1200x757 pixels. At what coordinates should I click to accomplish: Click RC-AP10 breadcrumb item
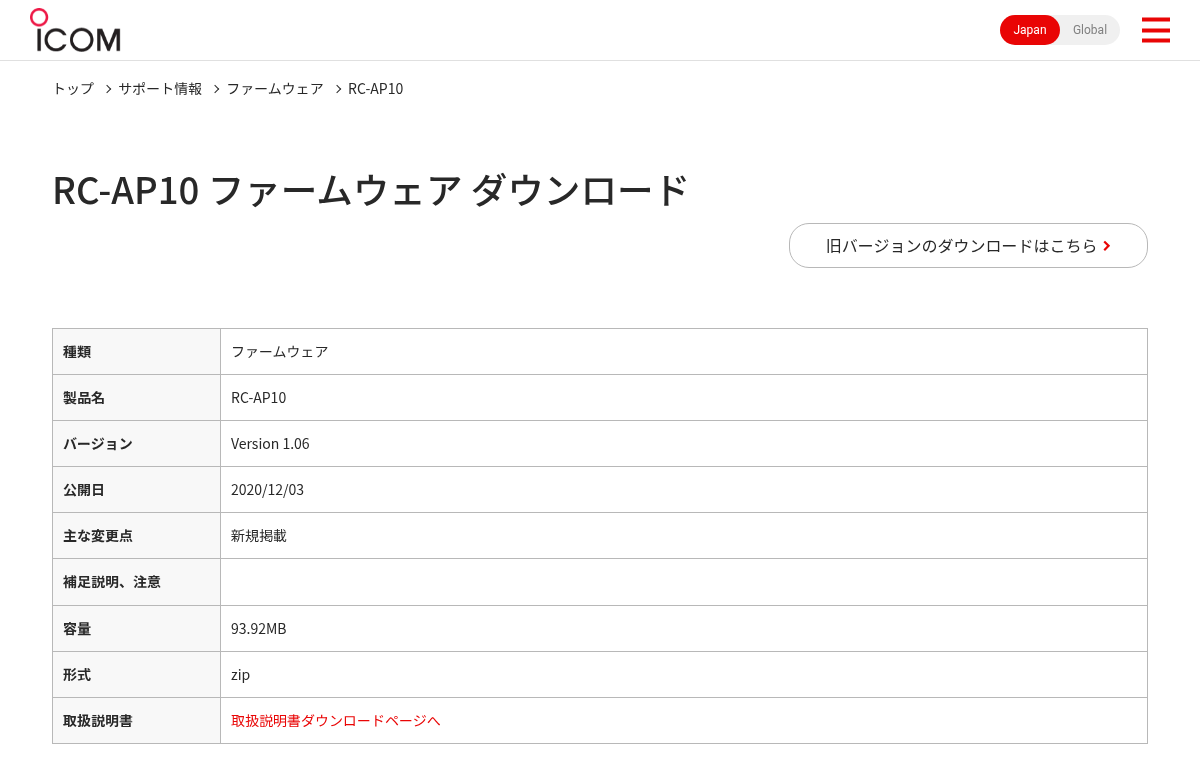376,88
